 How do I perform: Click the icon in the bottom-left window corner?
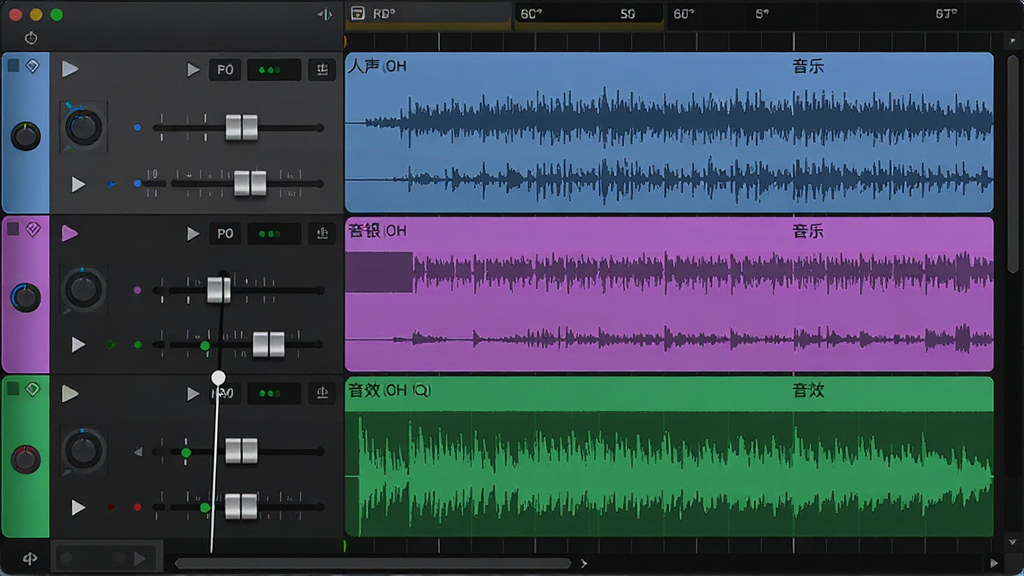[x=29, y=558]
